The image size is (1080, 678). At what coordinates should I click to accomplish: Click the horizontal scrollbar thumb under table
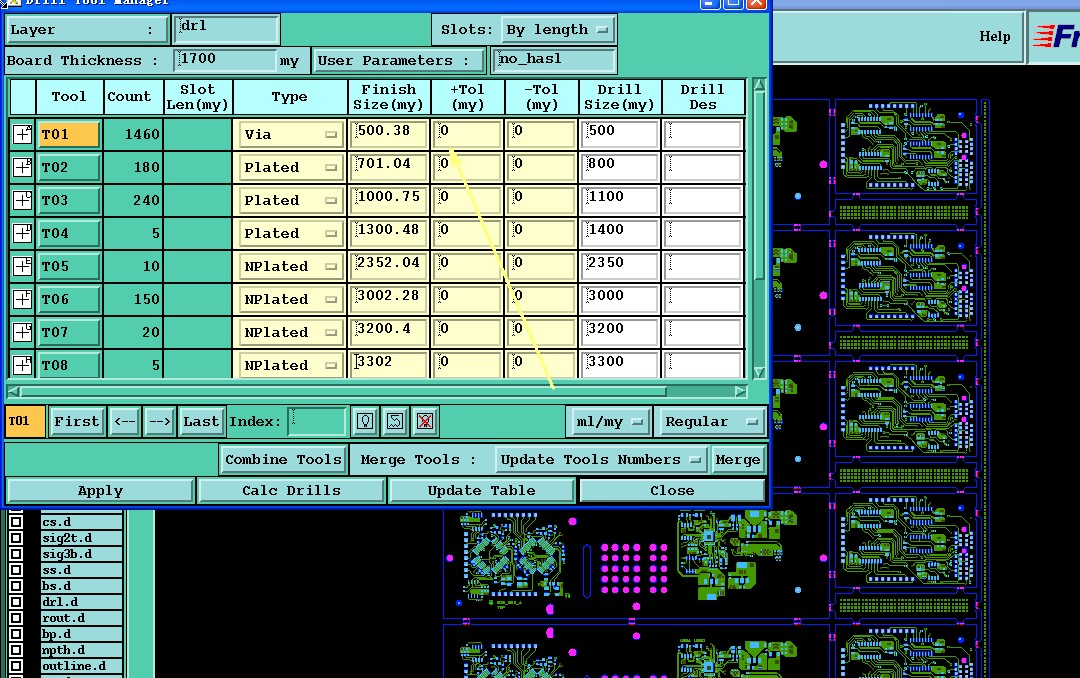click(343, 391)
